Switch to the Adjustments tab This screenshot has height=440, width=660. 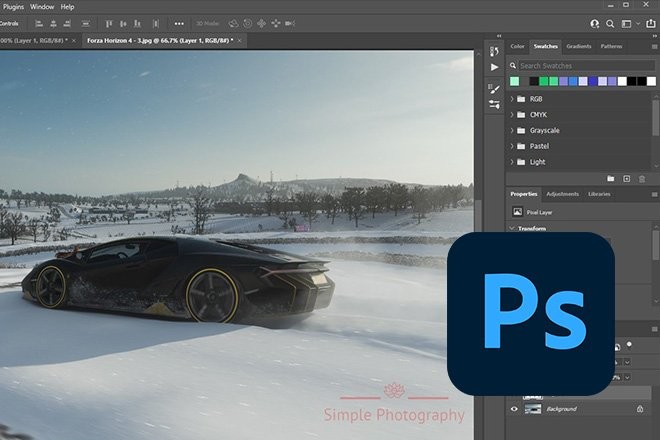coord(562,193)
